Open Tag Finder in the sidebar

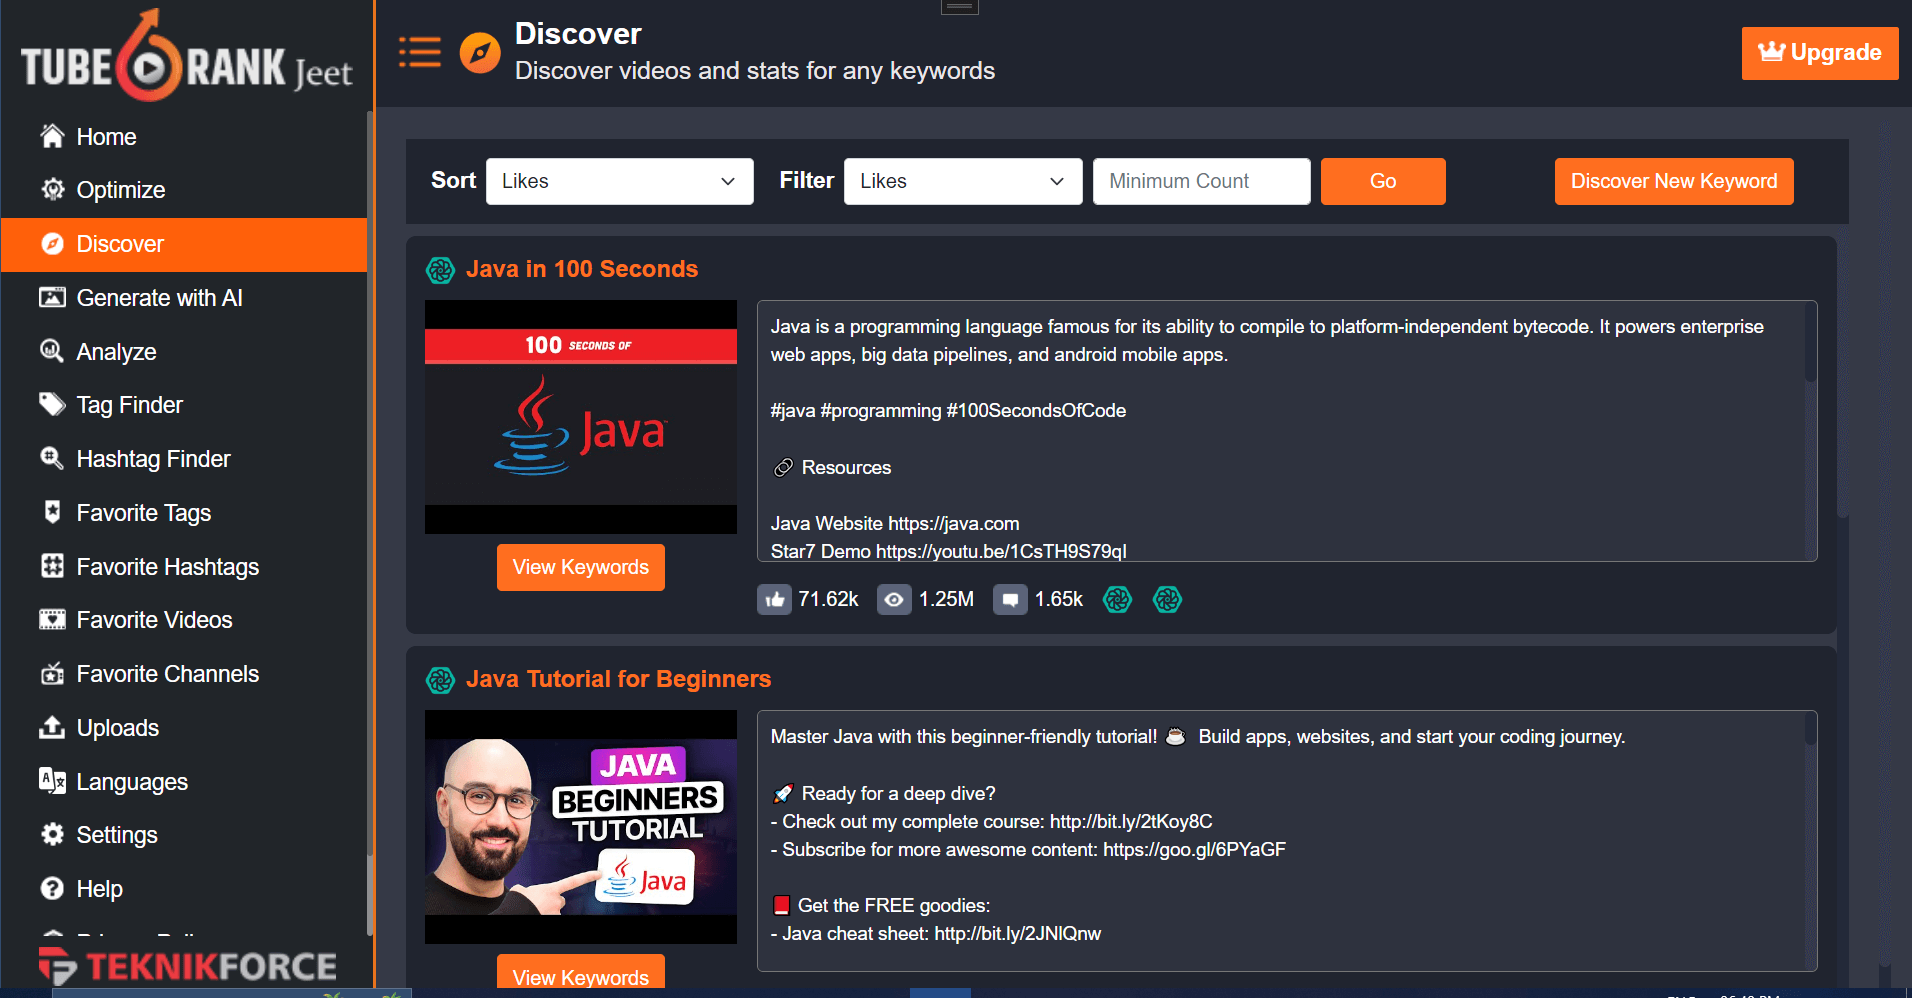tap(184, 405)
